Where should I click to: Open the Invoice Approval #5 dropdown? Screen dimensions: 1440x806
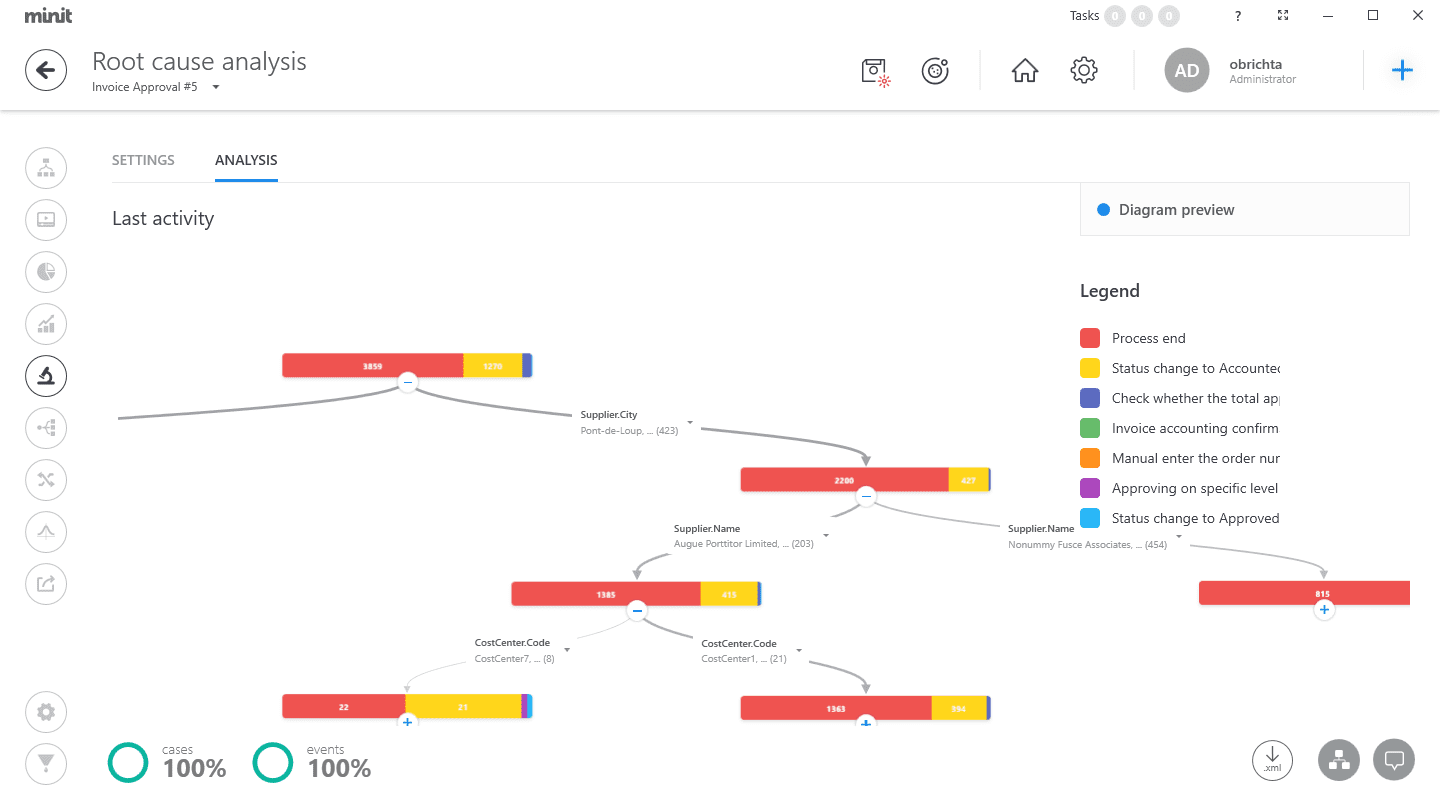click(x=214, y=87)
